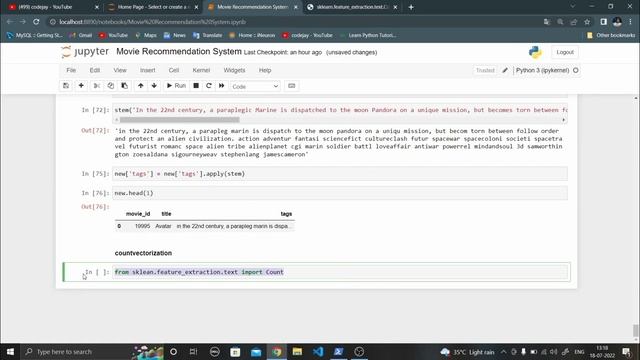Move selected cell up arrow
Screen dimensions: 640x360
tap(140, 86)
